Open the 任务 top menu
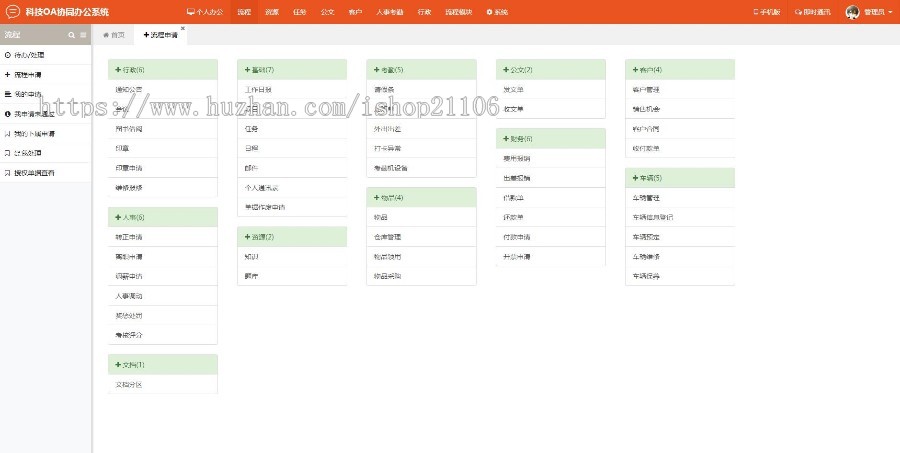The height and width of the screenshot is (453, 900). click(x=300, y=11)
